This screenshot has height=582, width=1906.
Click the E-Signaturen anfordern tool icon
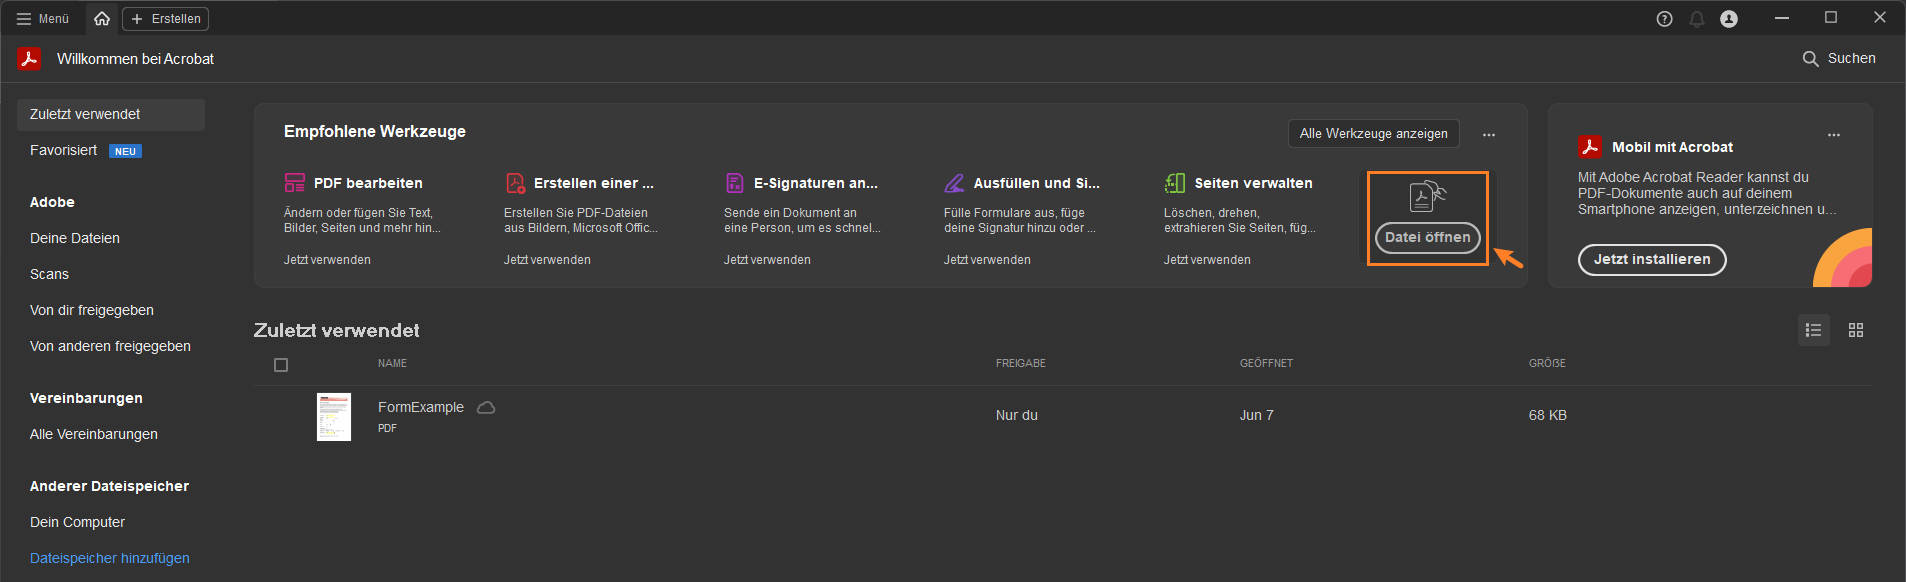click(x=735, y=183)
